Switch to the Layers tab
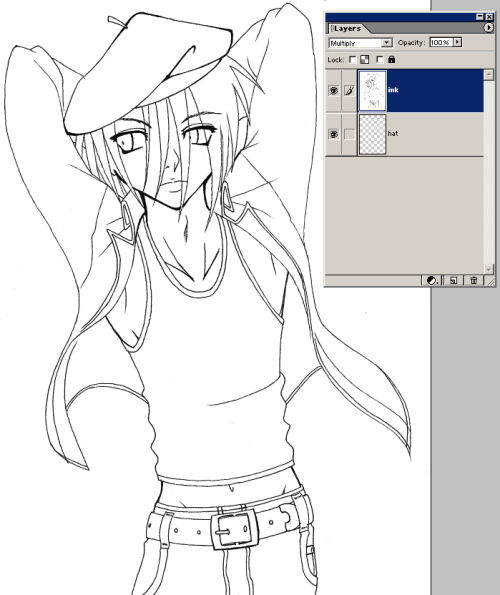The image size is (500, 595). click(347, 28)
